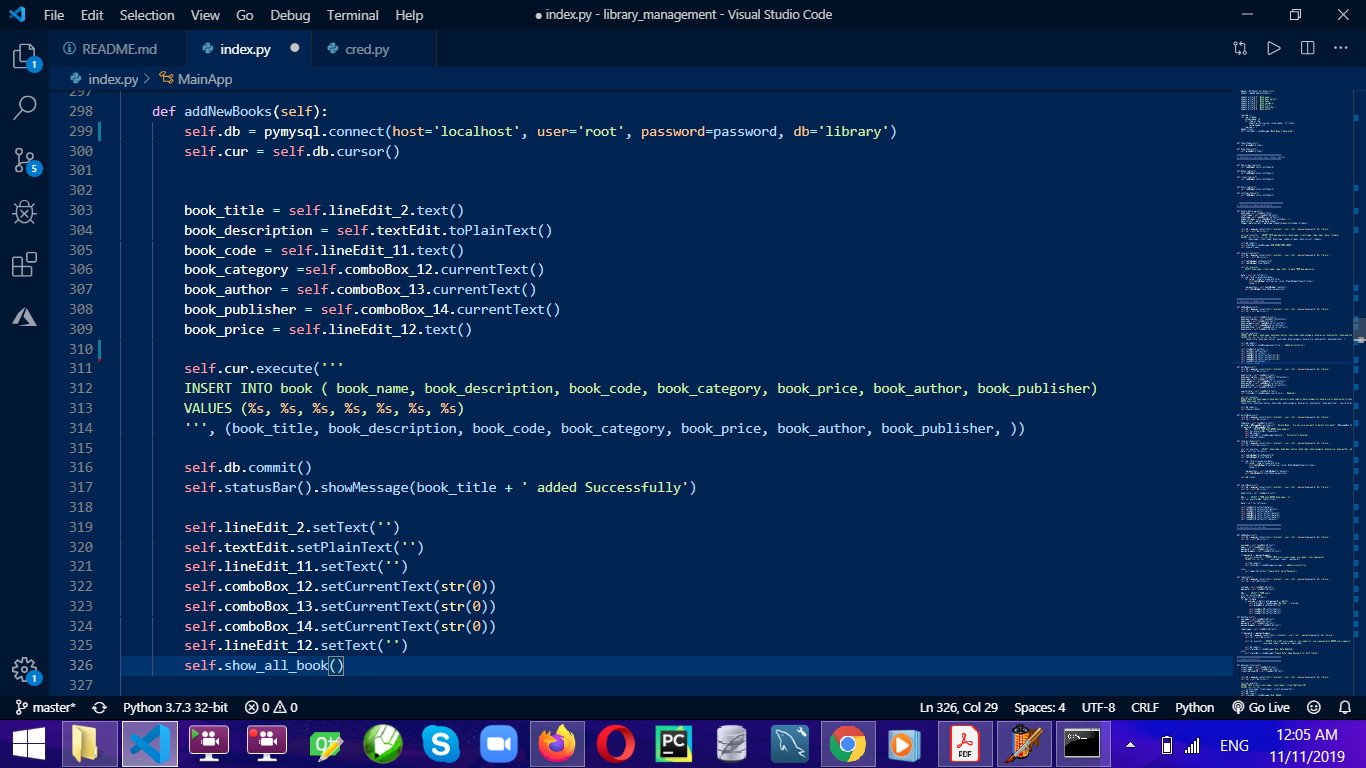Open the Search view in activity bar
Screen dimensions: 1366x768
pyautogui.click(x=24, y=108)
